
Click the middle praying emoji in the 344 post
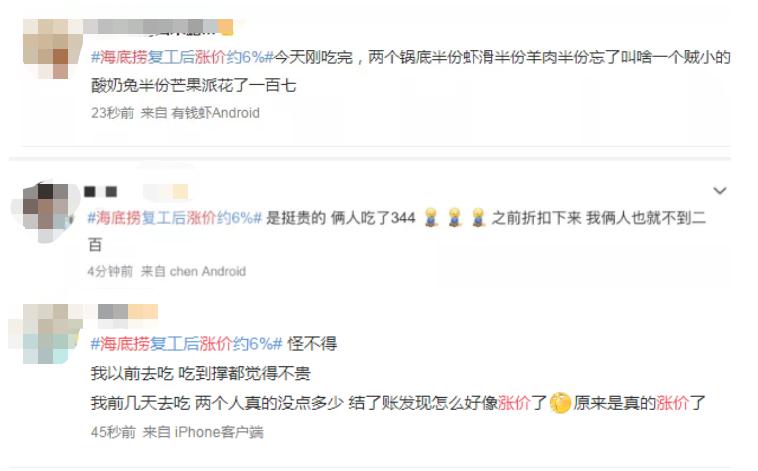click(454, 218)
